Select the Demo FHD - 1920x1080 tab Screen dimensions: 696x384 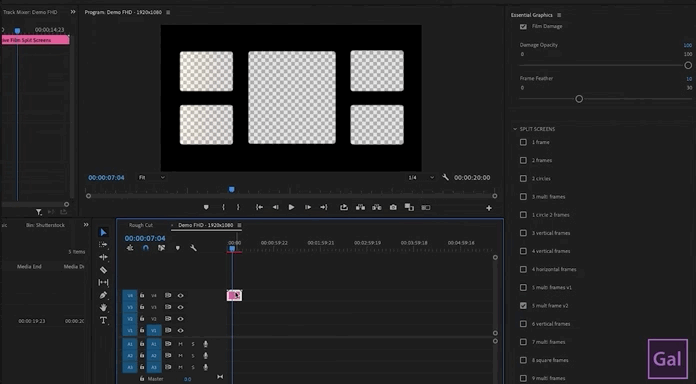206,225
